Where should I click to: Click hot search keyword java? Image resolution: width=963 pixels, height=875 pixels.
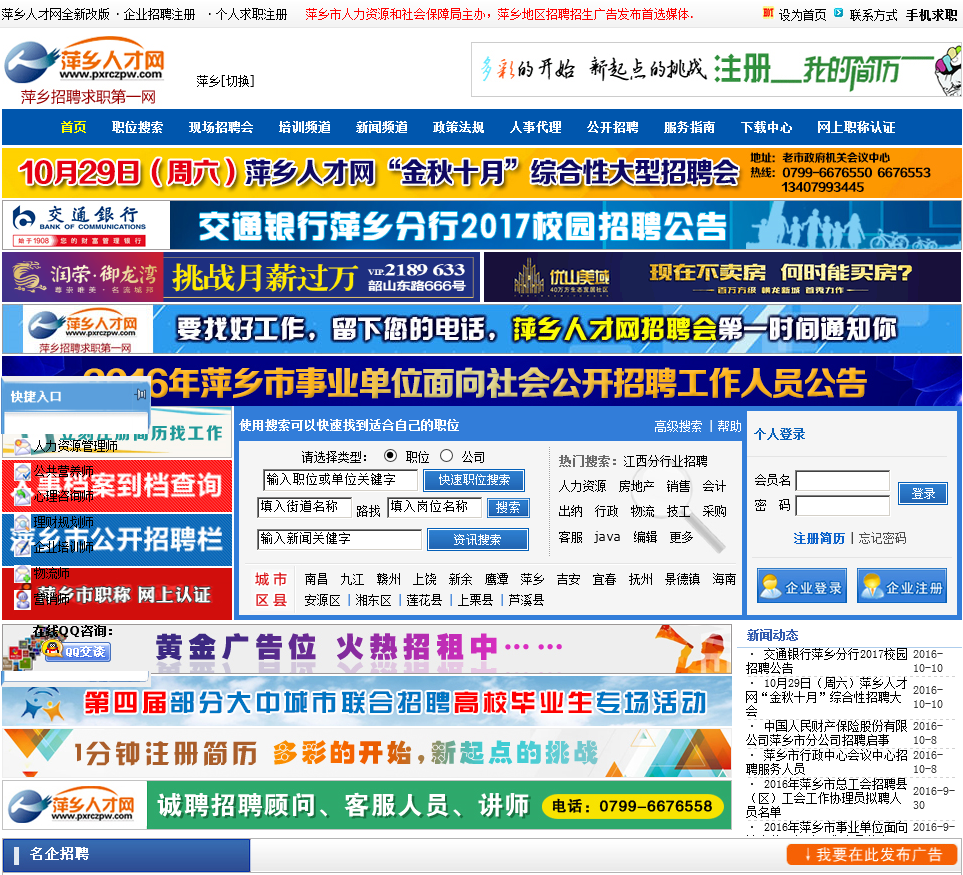click(x=607, y=537)
